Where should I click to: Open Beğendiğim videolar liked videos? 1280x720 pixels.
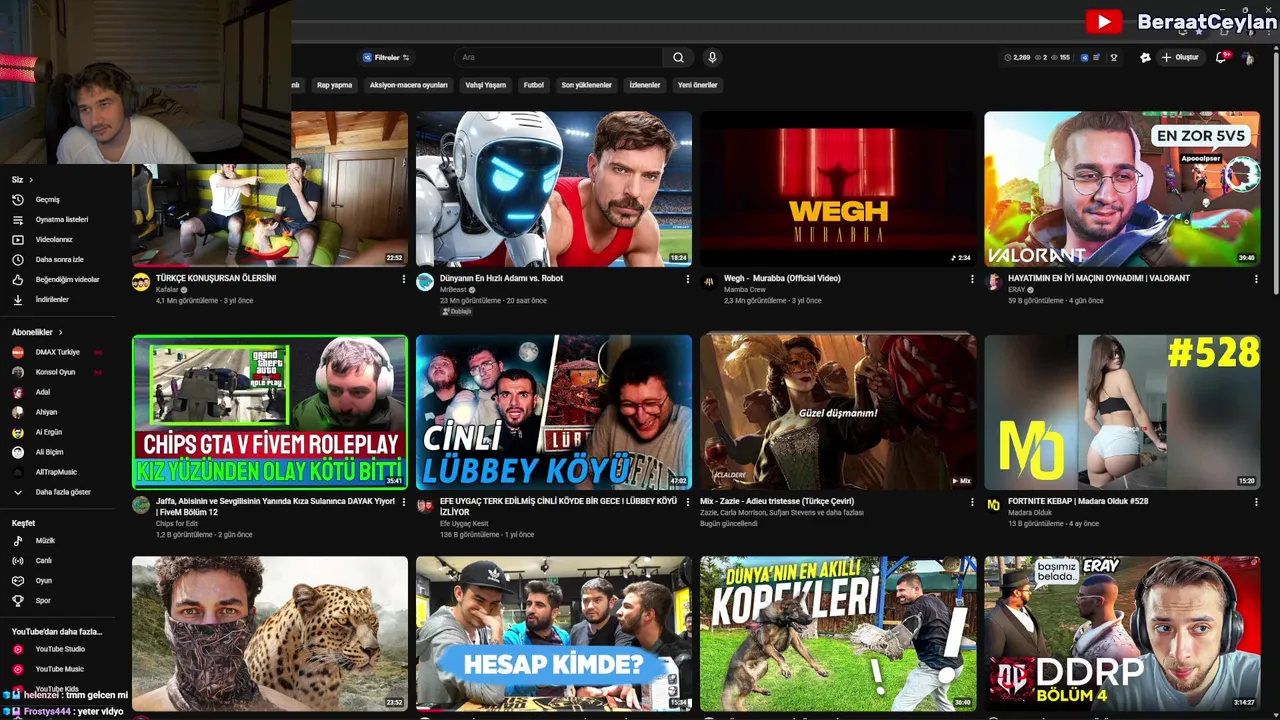67,279
